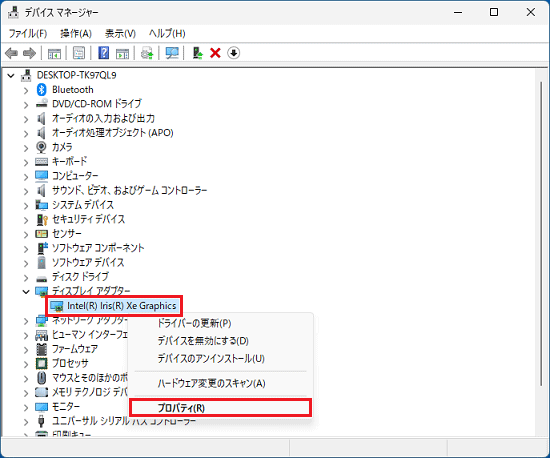Select the セキュリティ デバイス row
The height and width of the screenshot is (458, 550).
coord(88,219)
